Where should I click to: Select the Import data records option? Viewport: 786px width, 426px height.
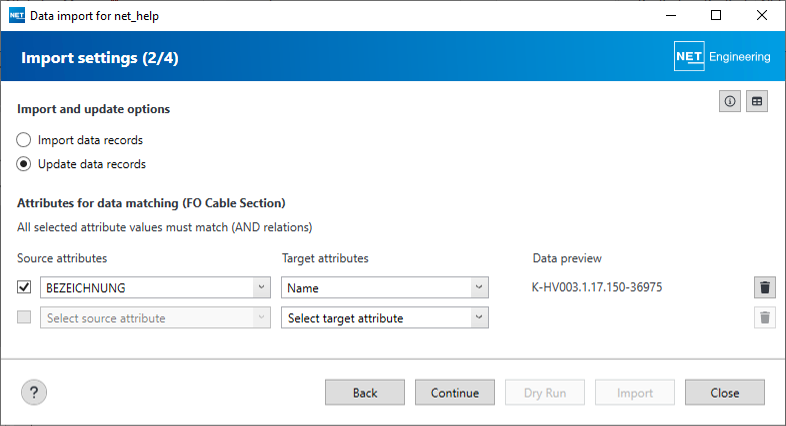tap(24, 140)
